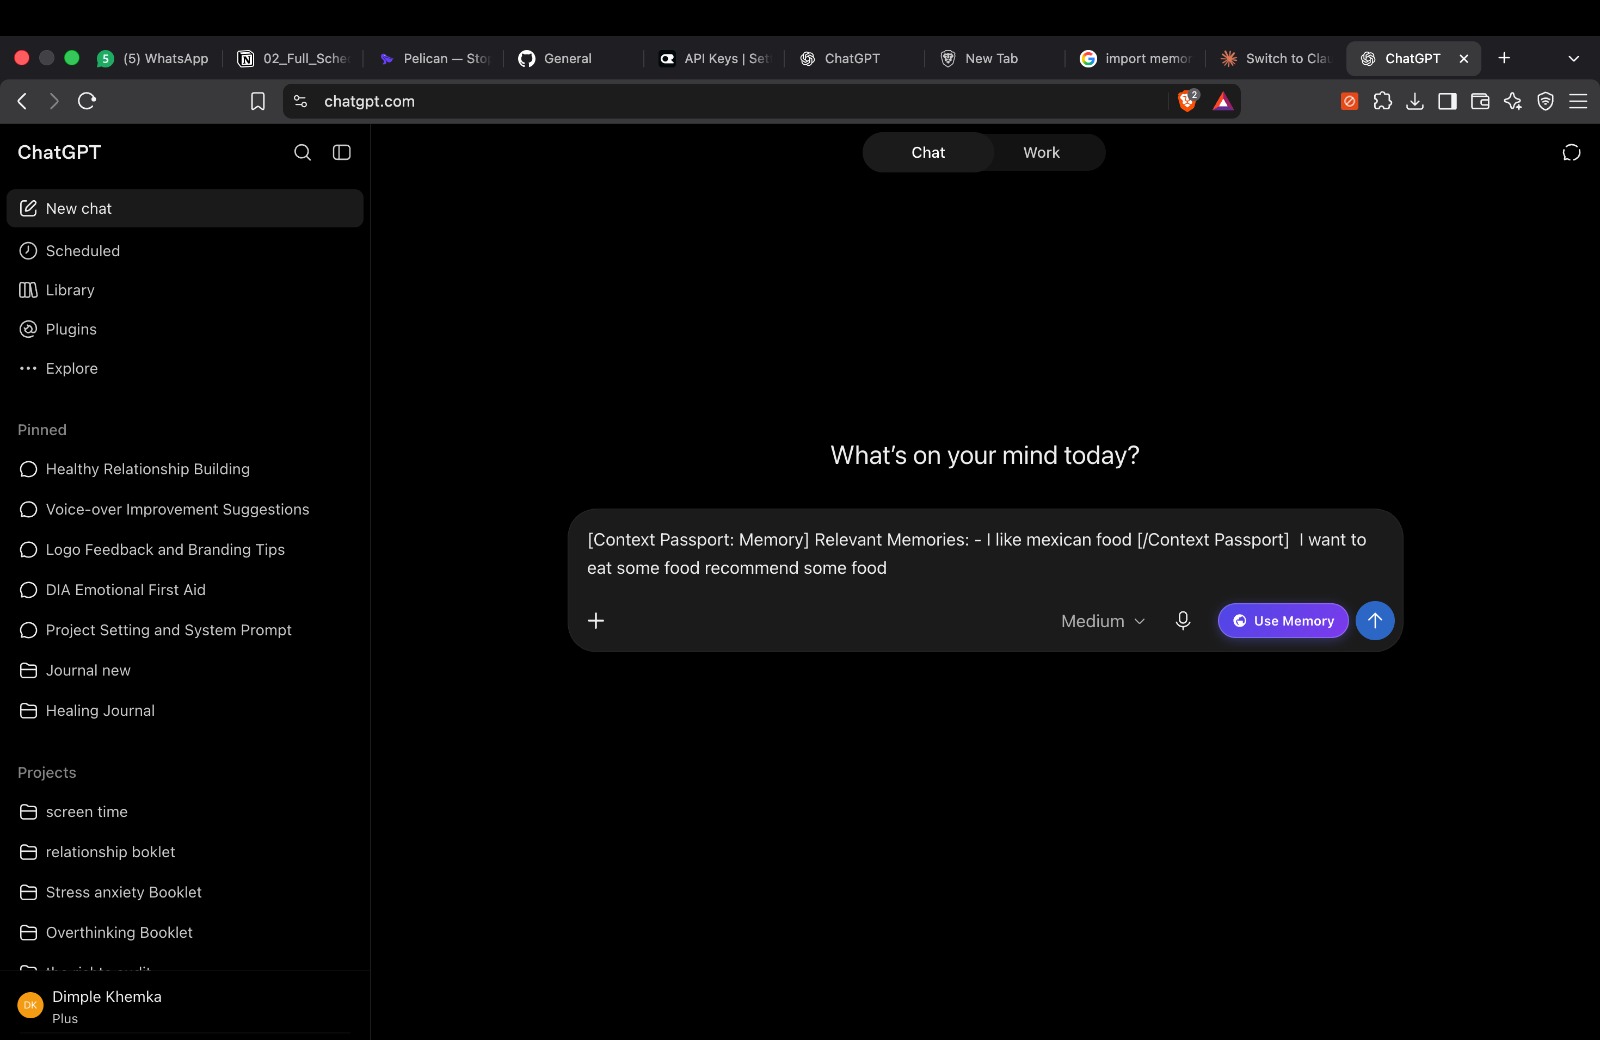Collapse the sidebar with the panel toggle icon
The height and width of the screenshot is (1040, 1600).
(342, 152)
